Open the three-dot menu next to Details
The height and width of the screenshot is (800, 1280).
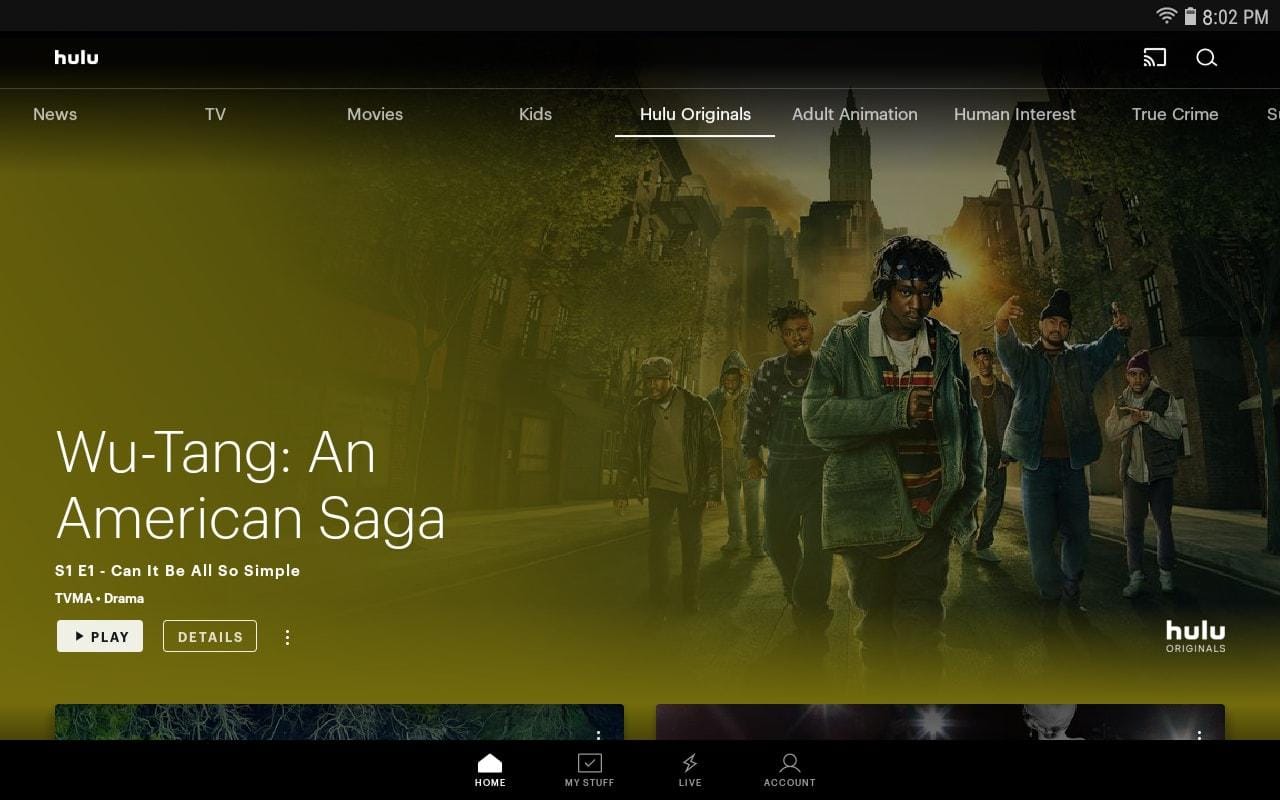288,637
